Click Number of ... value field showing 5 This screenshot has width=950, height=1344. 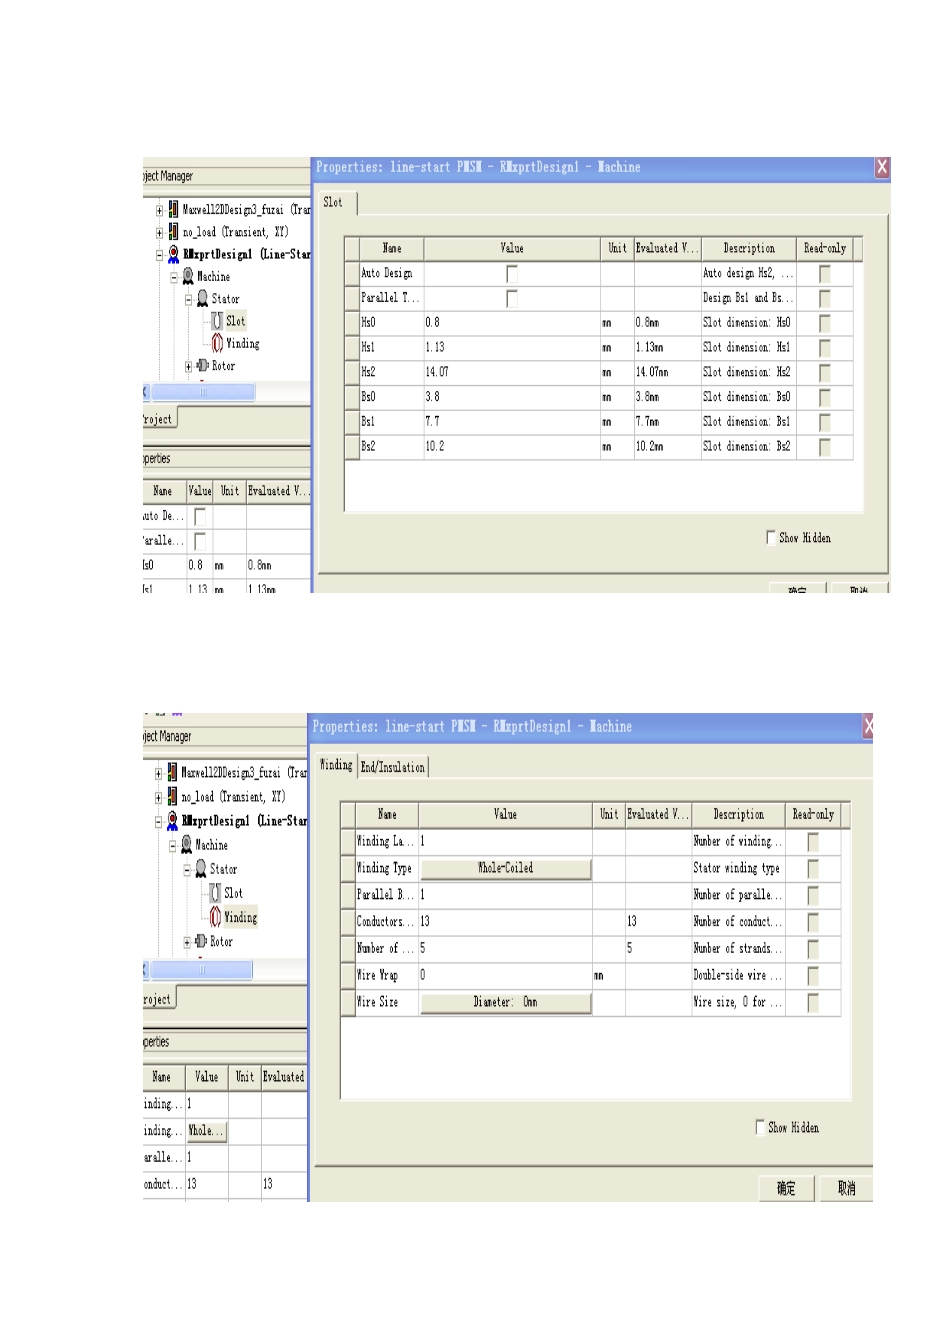(x=505, y=948)
